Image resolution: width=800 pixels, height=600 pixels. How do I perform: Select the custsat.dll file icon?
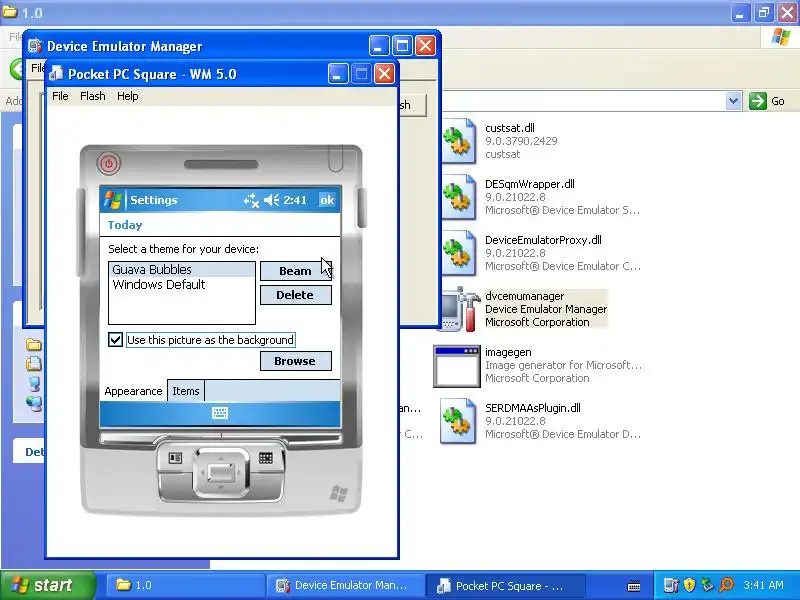[458, 141]
